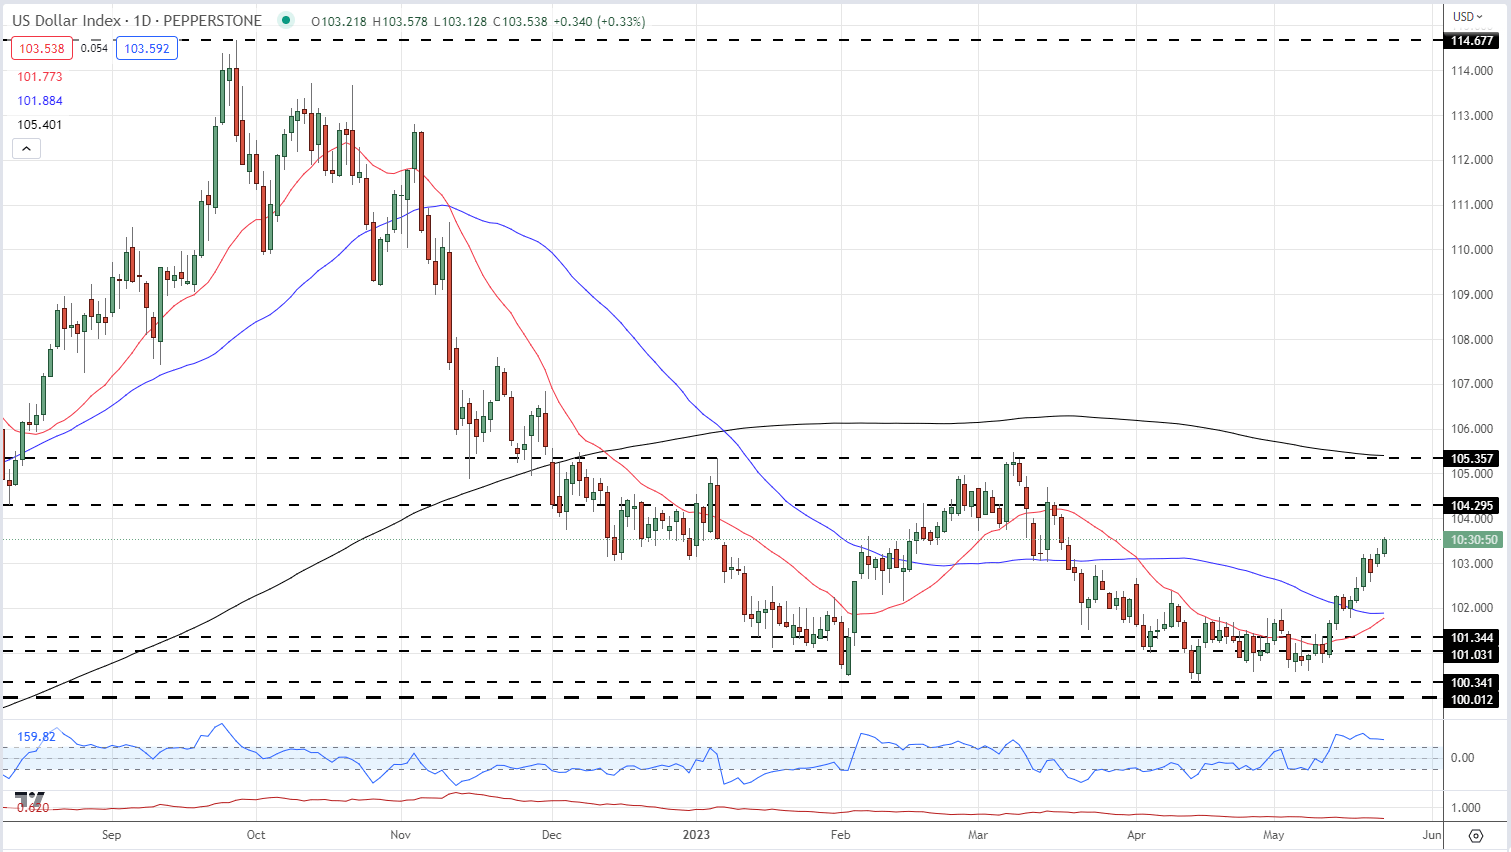Image resolution: width=1511 pixels, height=852 pixels.
Task: Click 111.000 on the price scale
Action: click(x=1472, y=205)
